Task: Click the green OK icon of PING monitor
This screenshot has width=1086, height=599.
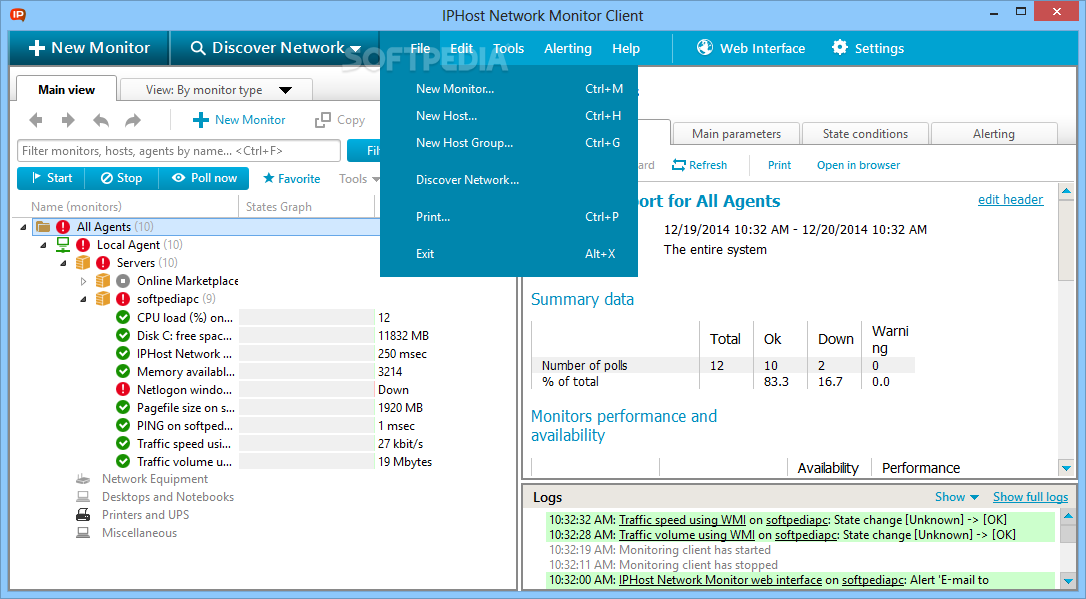Action: [x=123, y=425]
